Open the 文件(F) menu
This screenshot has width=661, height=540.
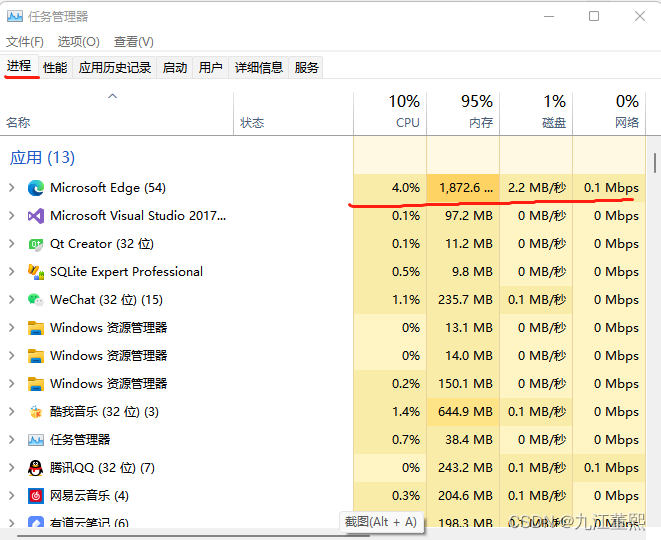tap(25, 42)
